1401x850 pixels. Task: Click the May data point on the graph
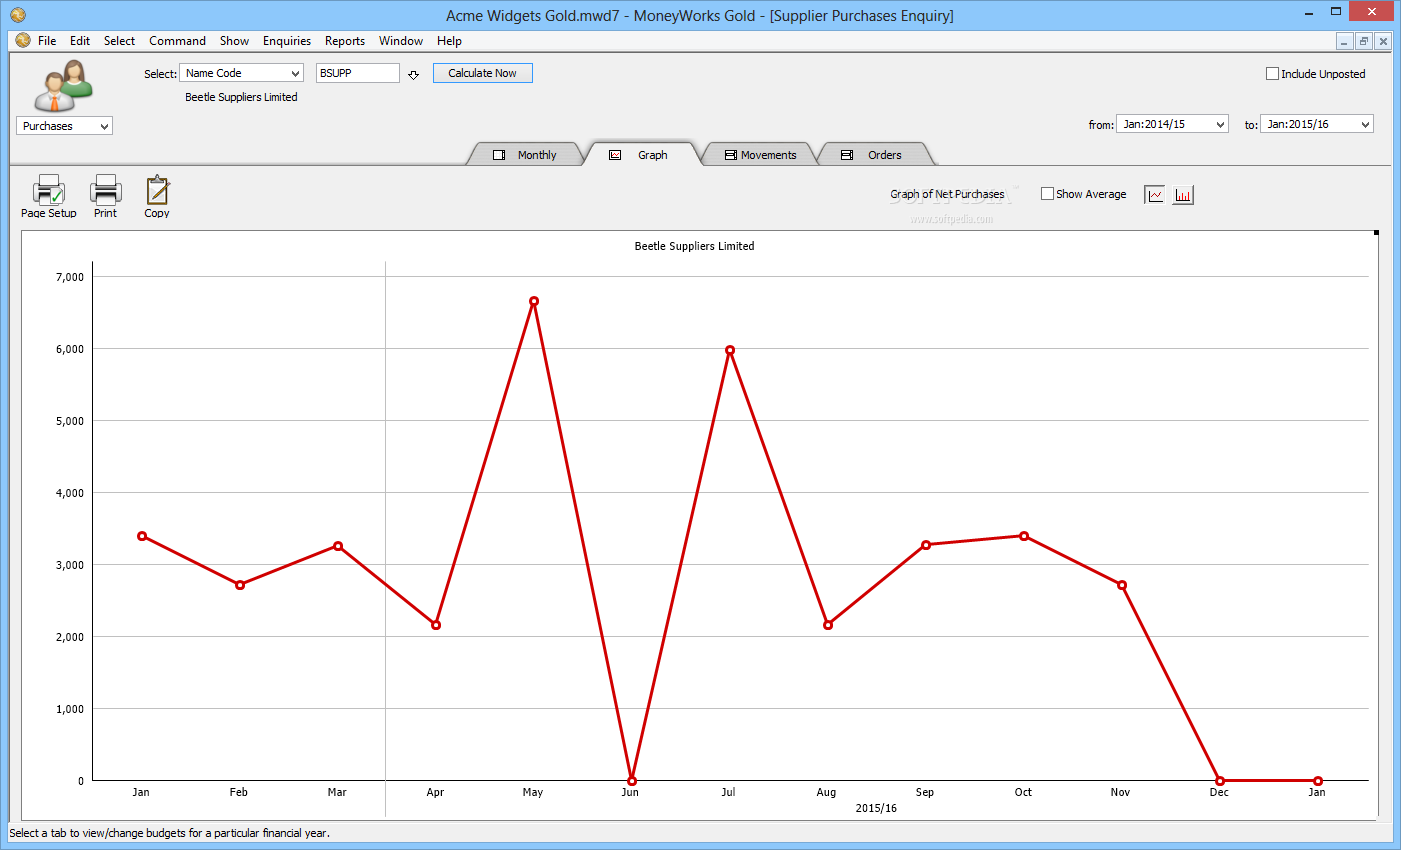point(534,301)
